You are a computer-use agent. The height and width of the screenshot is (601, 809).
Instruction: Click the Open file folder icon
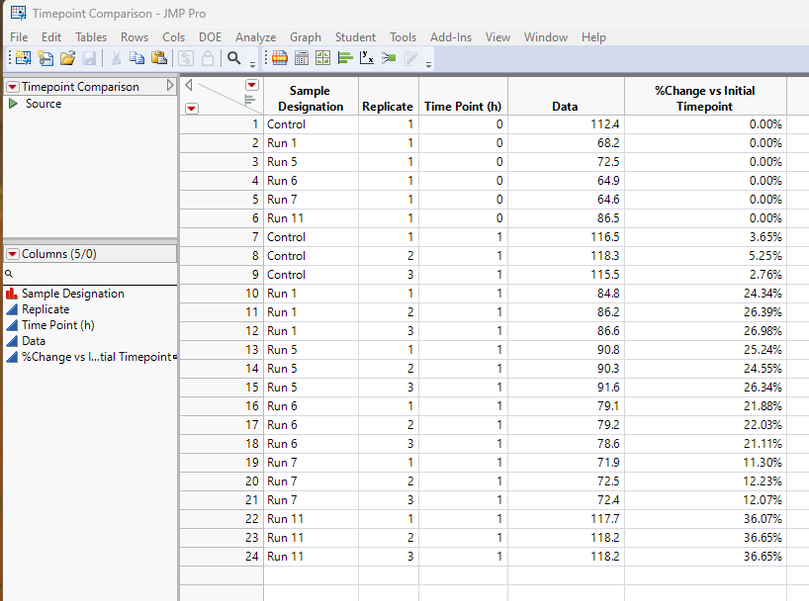pyautogui.click(x=68, y=59)
